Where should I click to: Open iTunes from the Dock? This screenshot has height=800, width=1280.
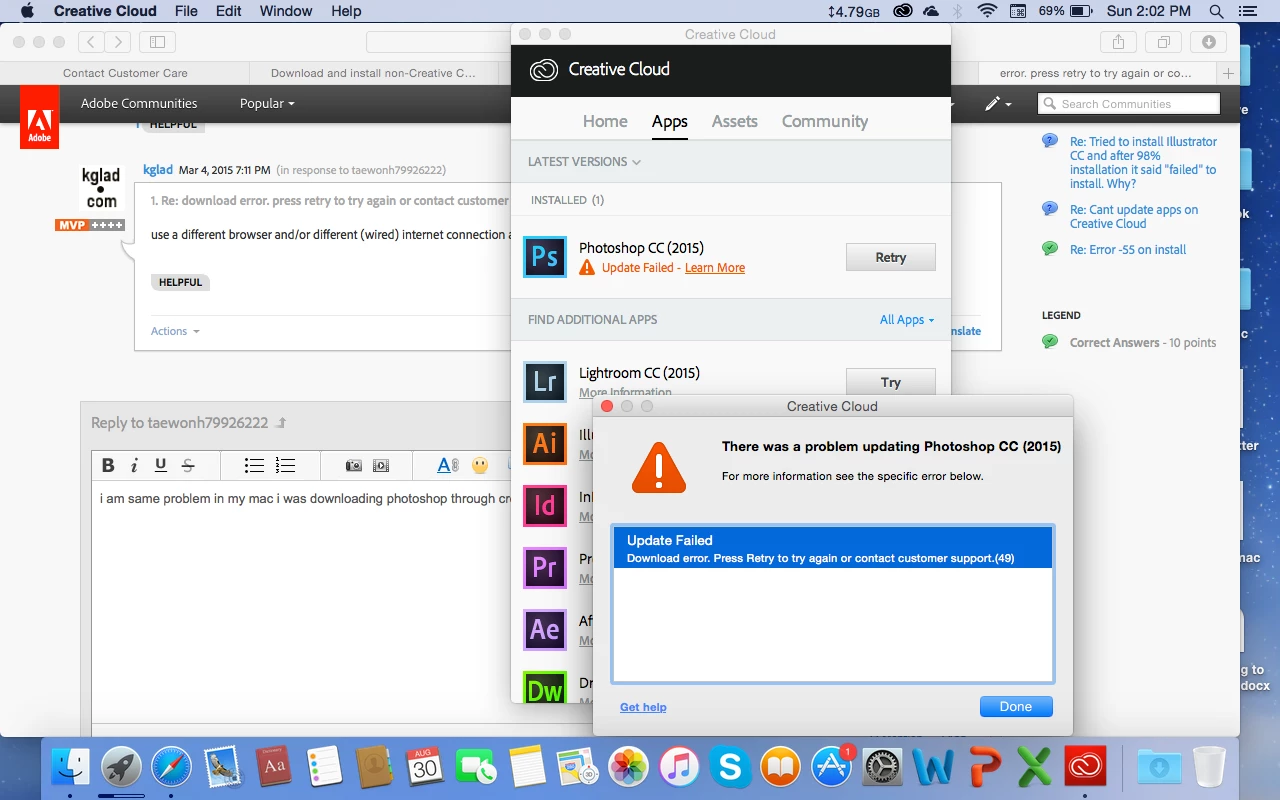coord(680,768)
